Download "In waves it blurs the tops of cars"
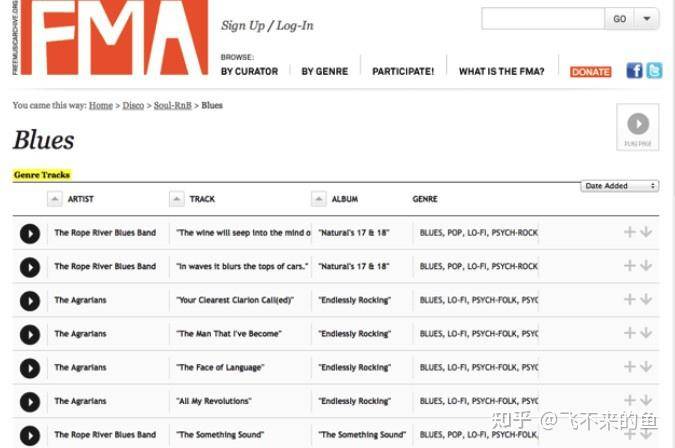Image resolution: width=675 pixels, height=448 pixels. point(646,266)
